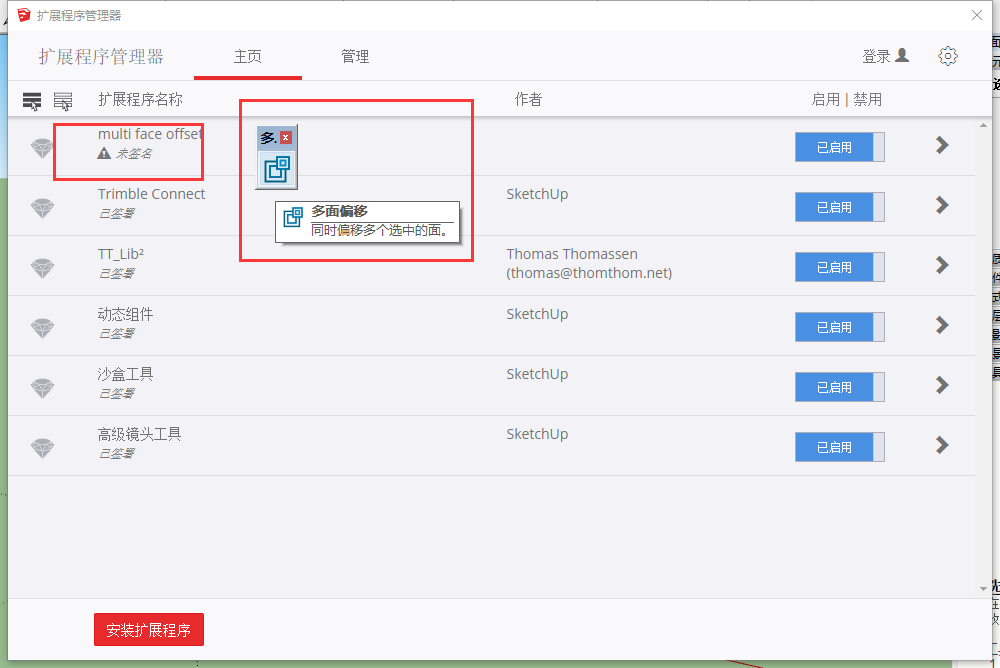Click the select-all list icon in header

32,101
